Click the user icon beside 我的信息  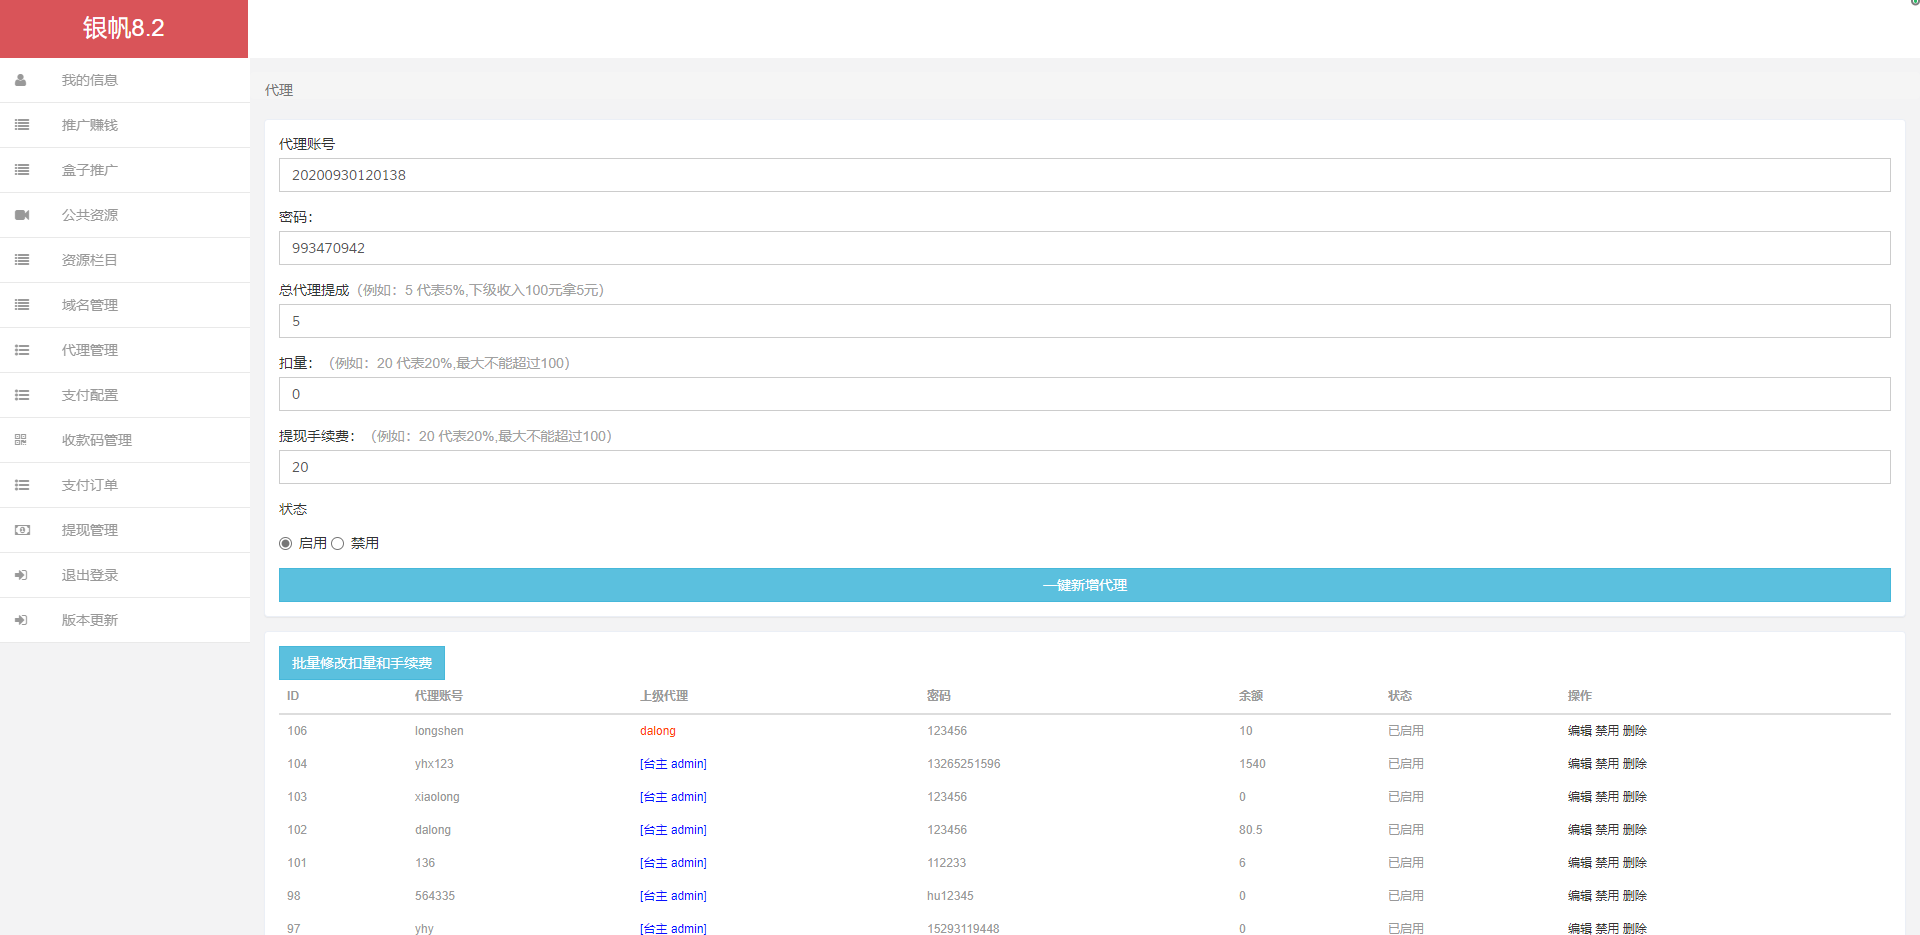[21, 80]
